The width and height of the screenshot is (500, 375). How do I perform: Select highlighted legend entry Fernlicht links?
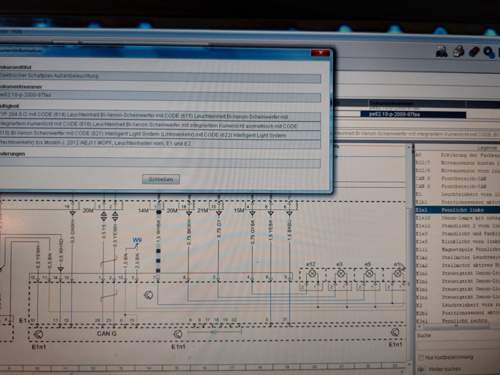point(457,210)
